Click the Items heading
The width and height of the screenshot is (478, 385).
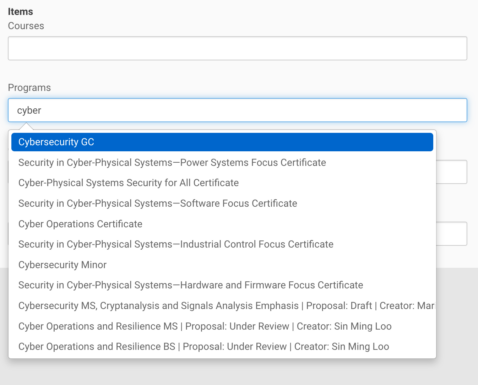20,12
